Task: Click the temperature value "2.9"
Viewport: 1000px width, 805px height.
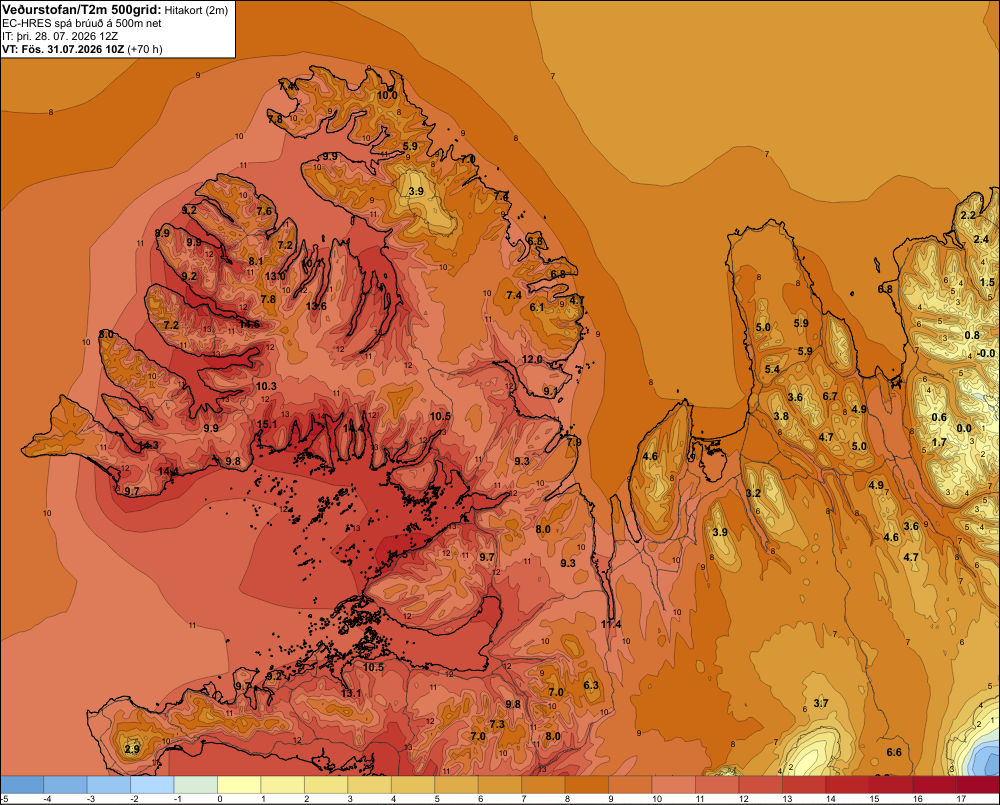Action: [132, 749]
